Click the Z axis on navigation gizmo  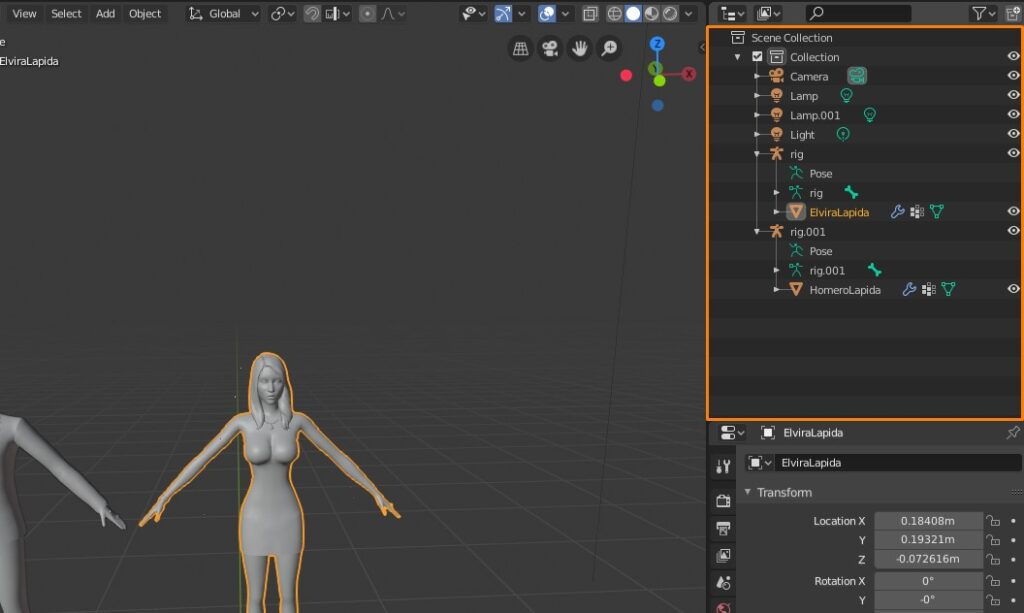(657, 44)
